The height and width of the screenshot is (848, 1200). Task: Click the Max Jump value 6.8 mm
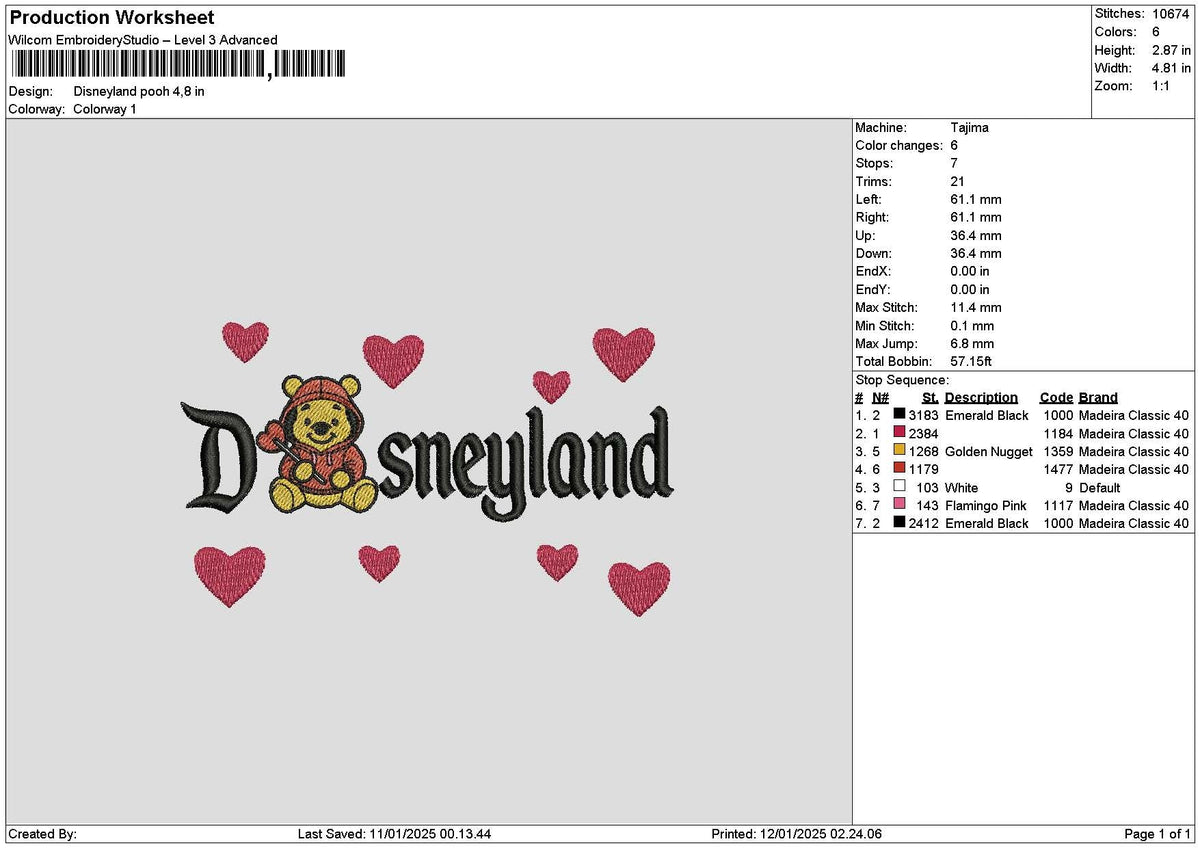tap(972, 344)
